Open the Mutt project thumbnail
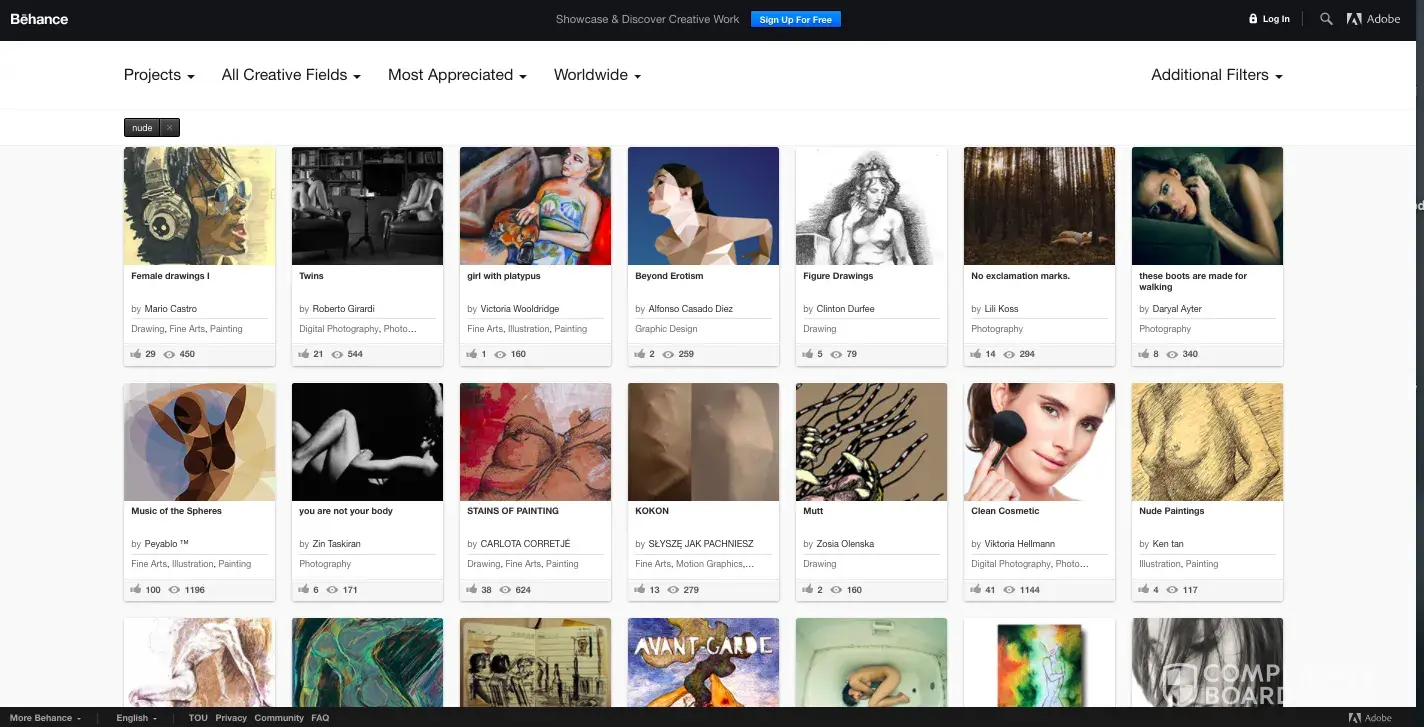 [x=871, y=441]
